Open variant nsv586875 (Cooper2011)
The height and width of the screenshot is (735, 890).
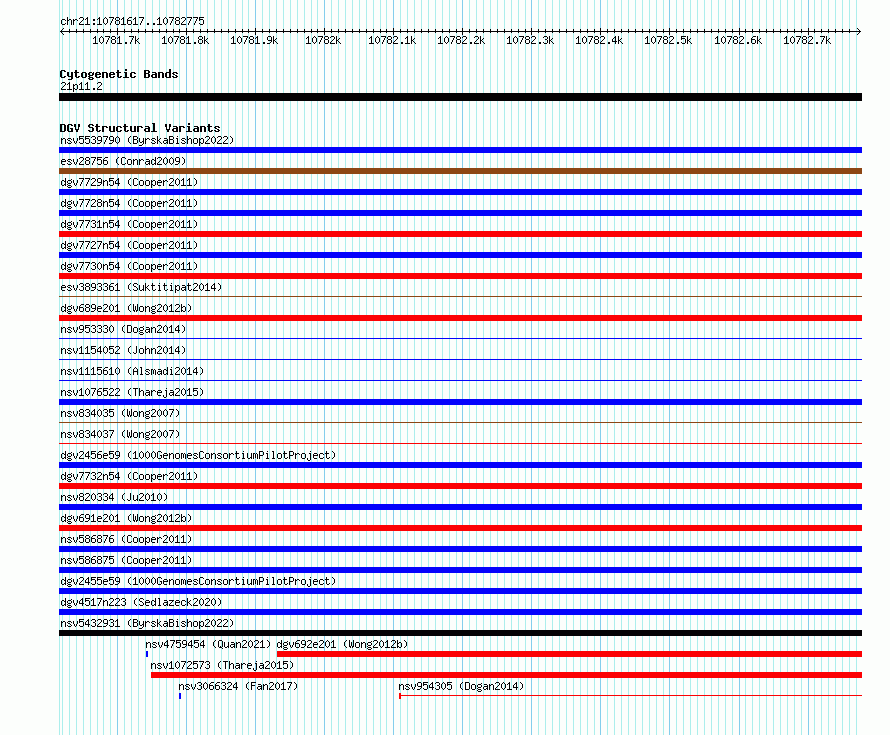click(126, 560)
